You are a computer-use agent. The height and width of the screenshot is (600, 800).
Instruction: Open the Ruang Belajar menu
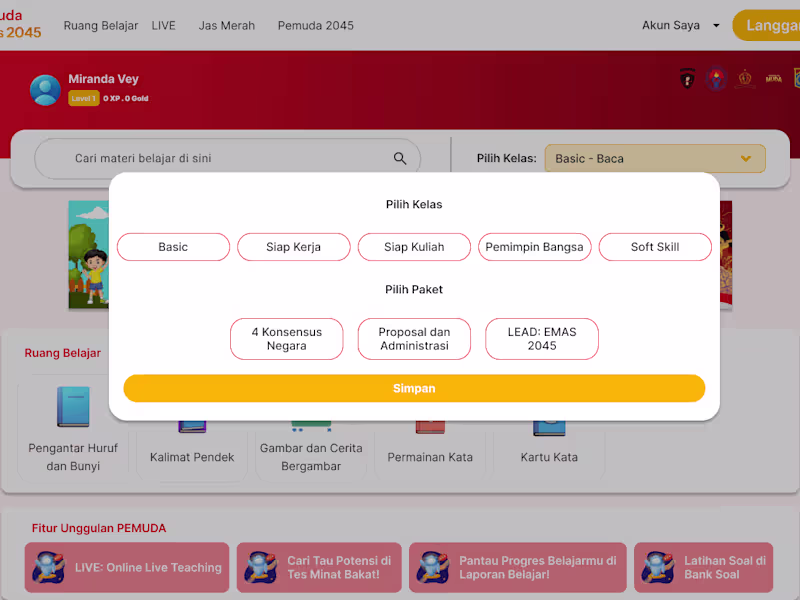(x=101, y=26)
